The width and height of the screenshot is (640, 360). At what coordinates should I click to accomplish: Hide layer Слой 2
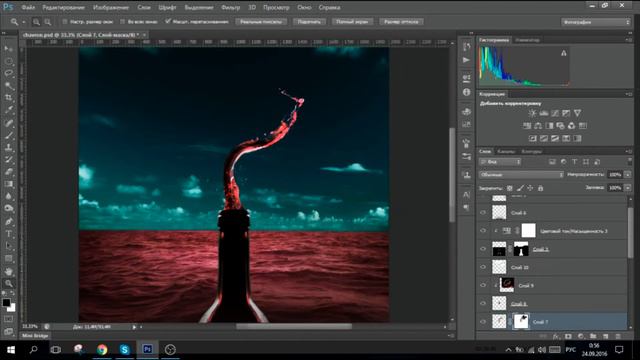coord(483,249)
